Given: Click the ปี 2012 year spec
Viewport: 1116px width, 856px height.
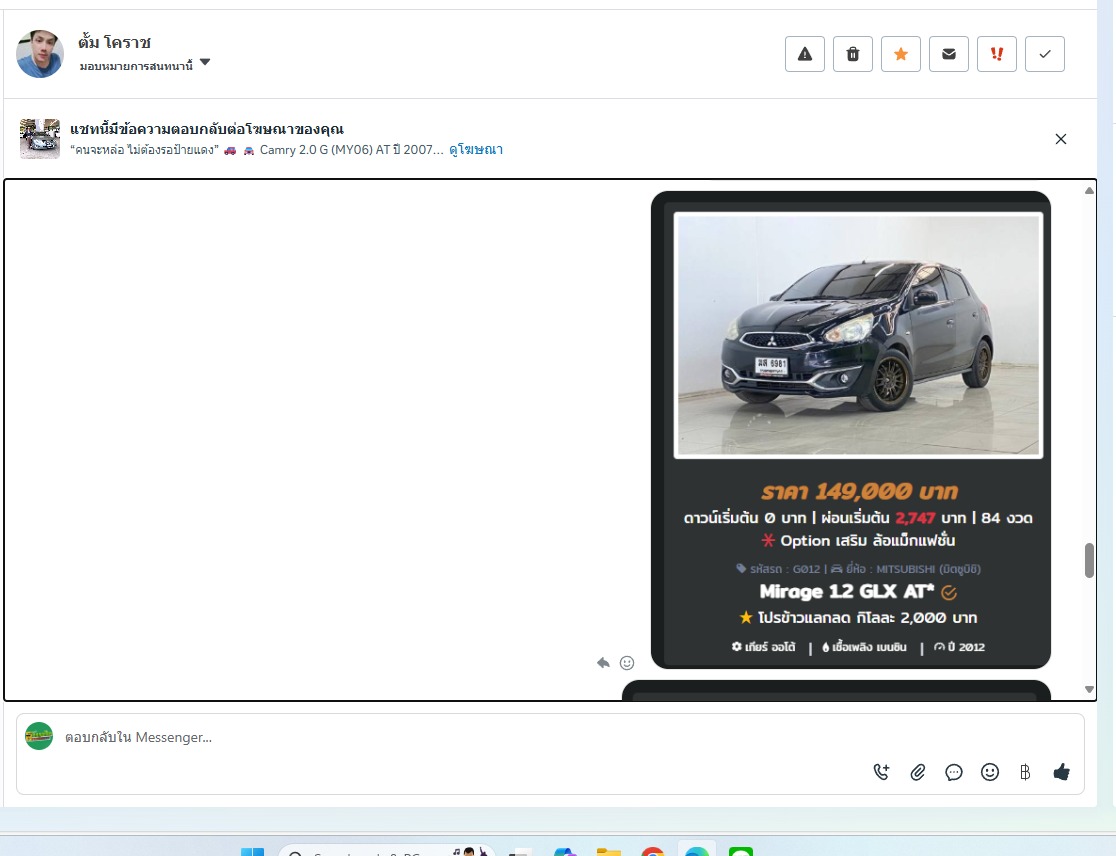Looking at the screenshot, I should [x=959, y=647].
